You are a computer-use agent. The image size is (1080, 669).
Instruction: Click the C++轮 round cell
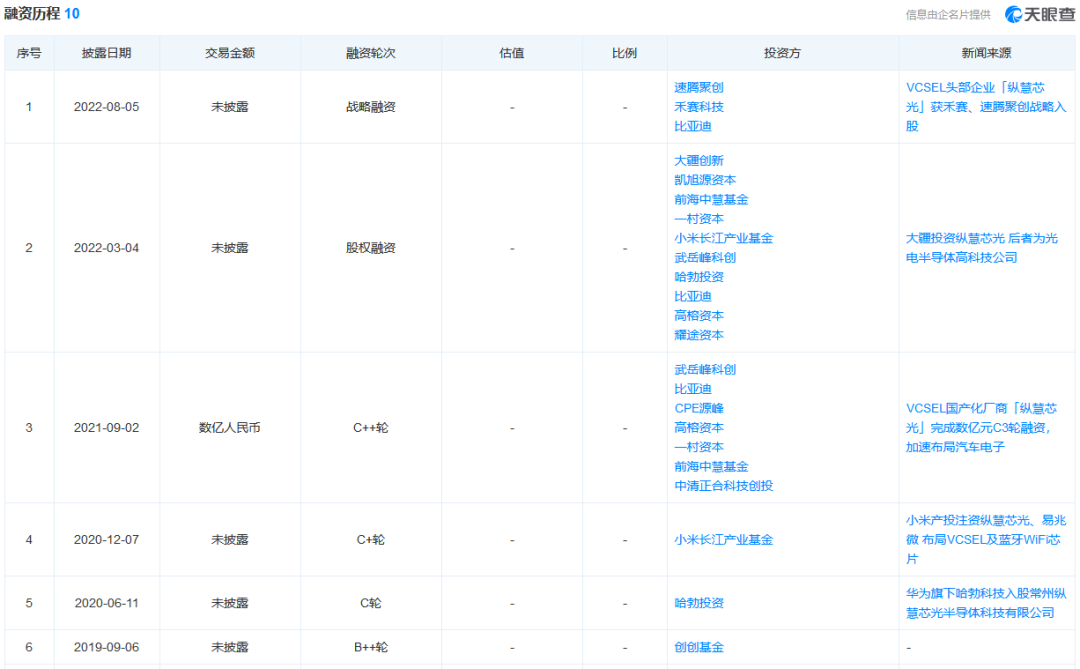pyautogui.click(x=371, y=428)
